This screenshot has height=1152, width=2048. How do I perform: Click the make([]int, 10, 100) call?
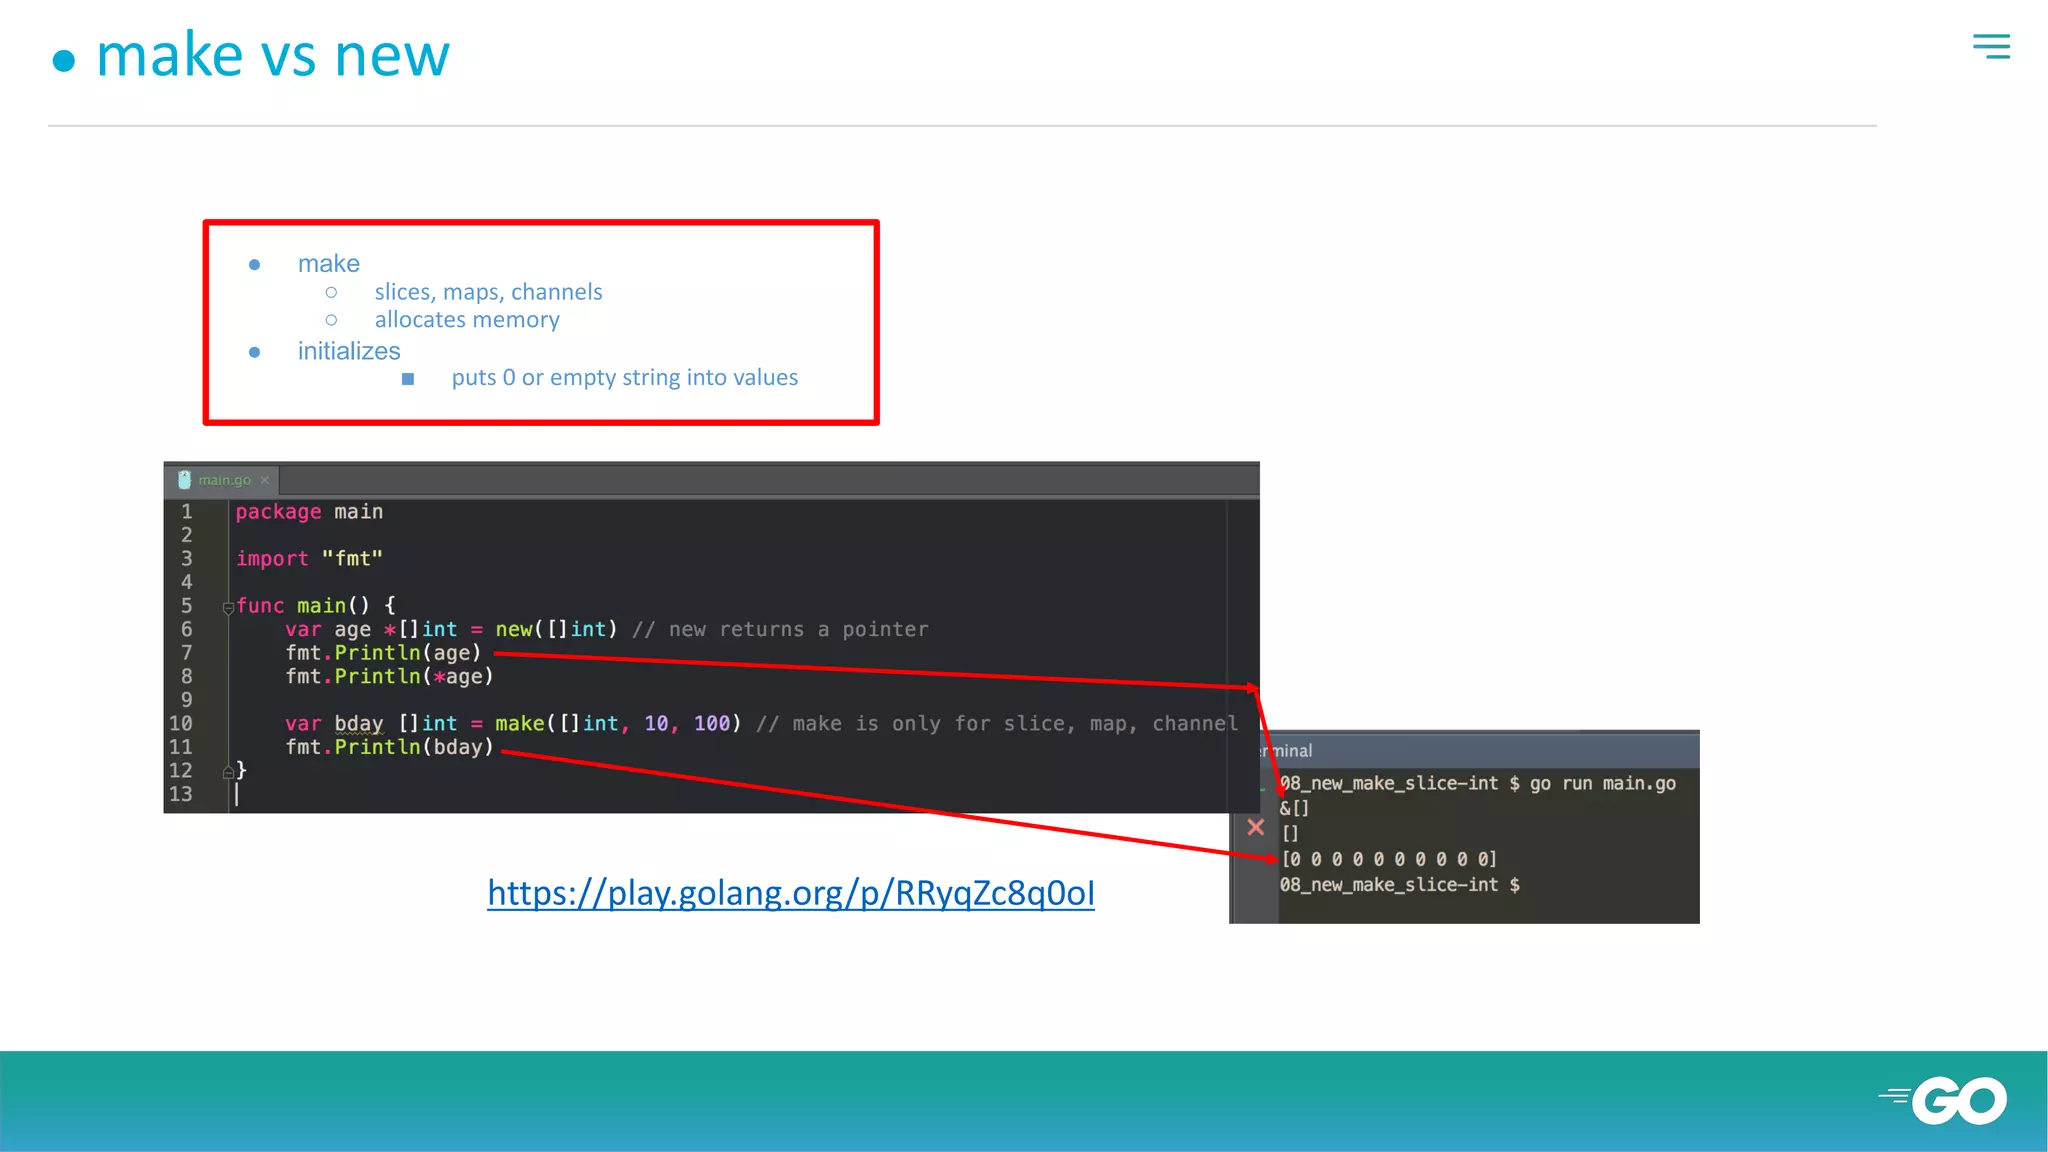point(618,723)
